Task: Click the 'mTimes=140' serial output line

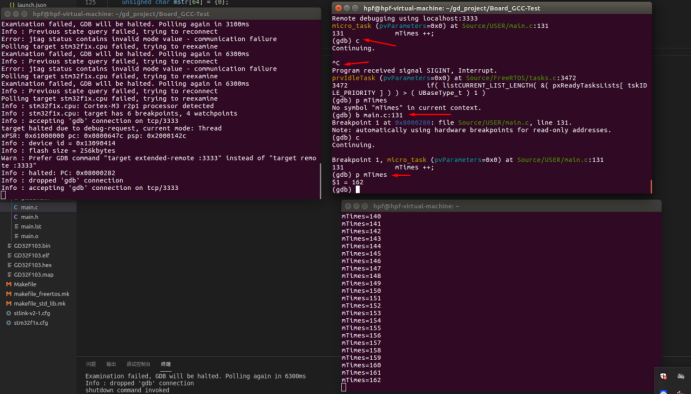Action: (361, 216)
